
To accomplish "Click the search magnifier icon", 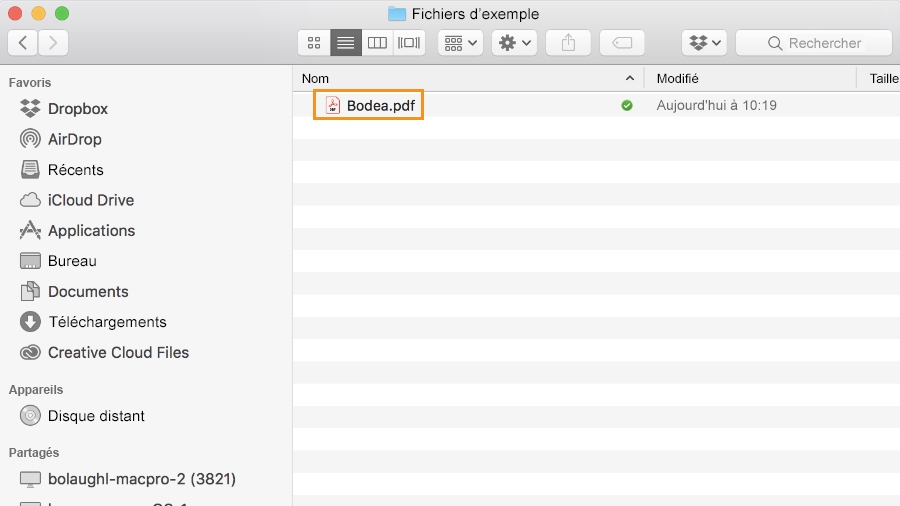I will (x=775, y=43).
